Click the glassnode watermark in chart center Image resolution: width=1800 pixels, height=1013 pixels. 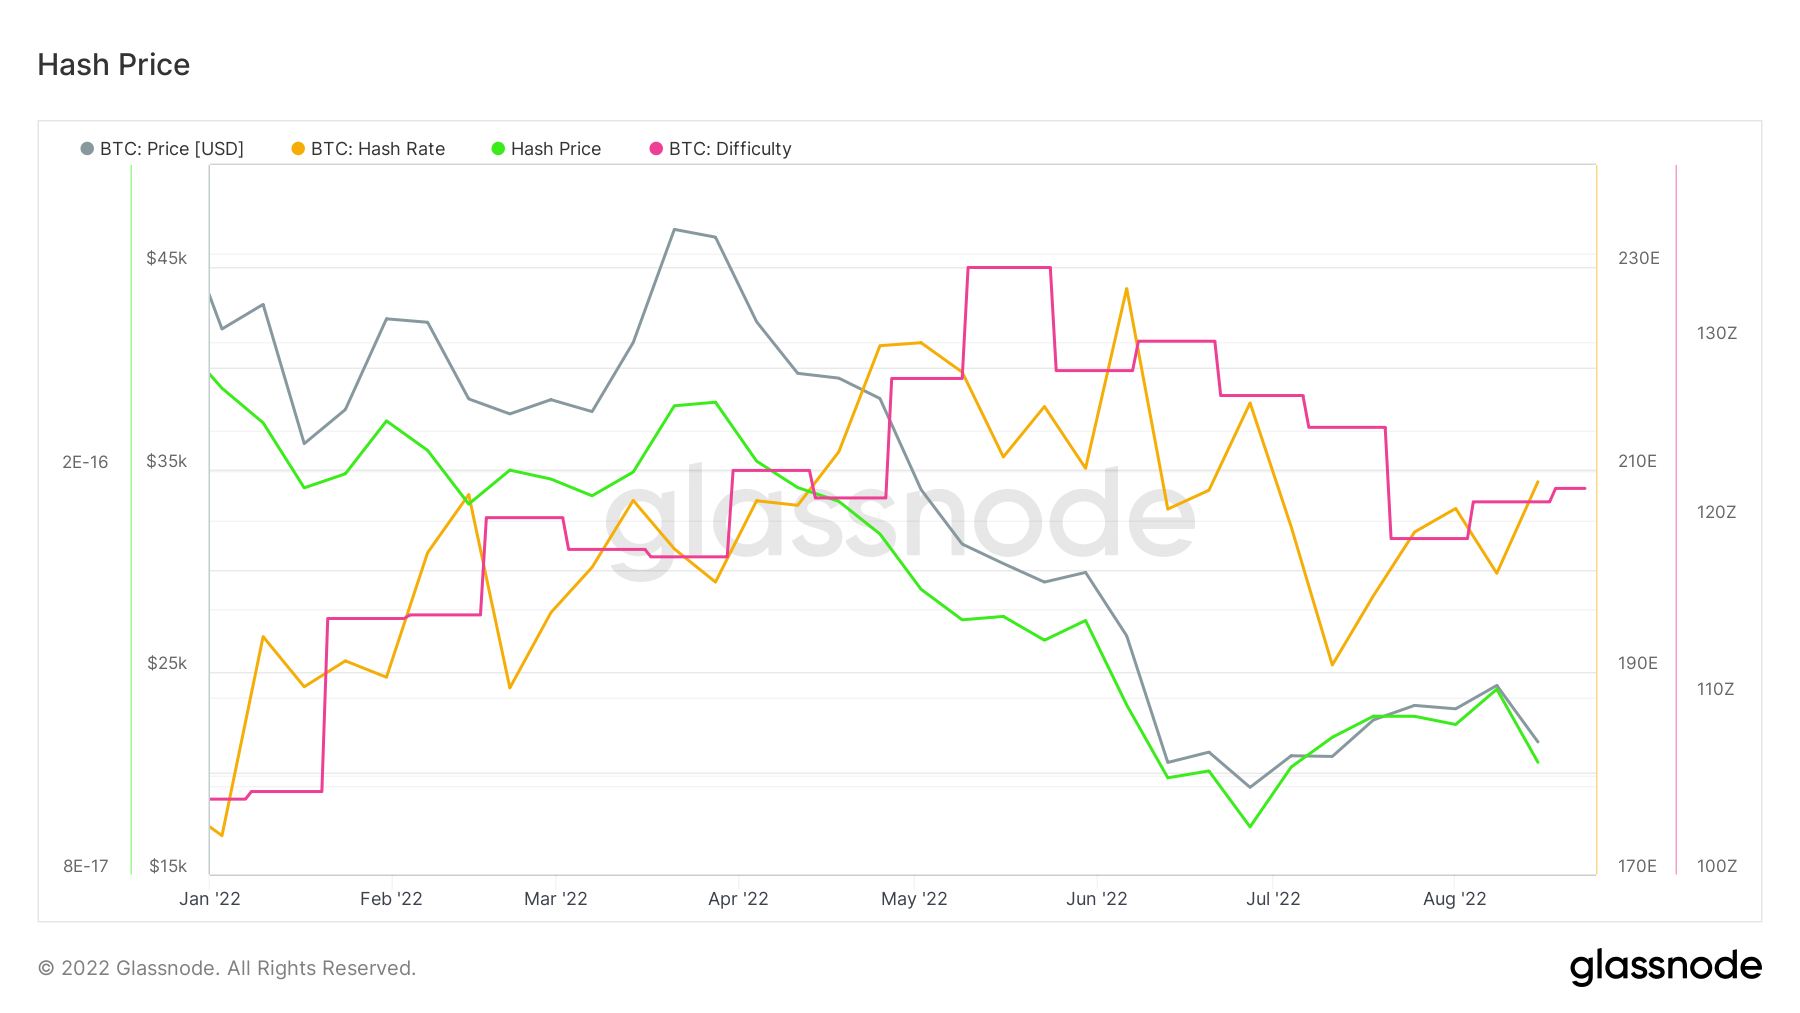coord(900,518)
